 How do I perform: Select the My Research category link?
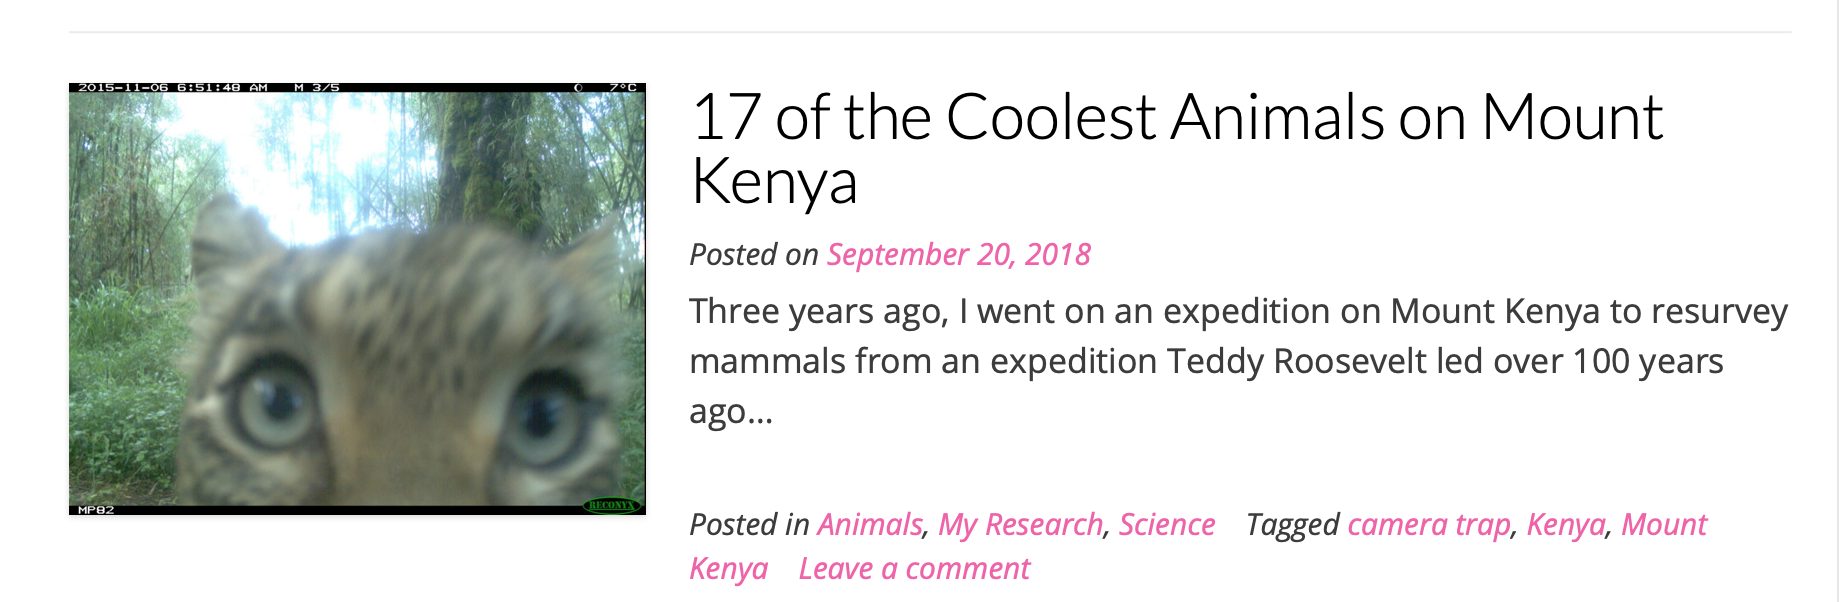point(1020,524)
